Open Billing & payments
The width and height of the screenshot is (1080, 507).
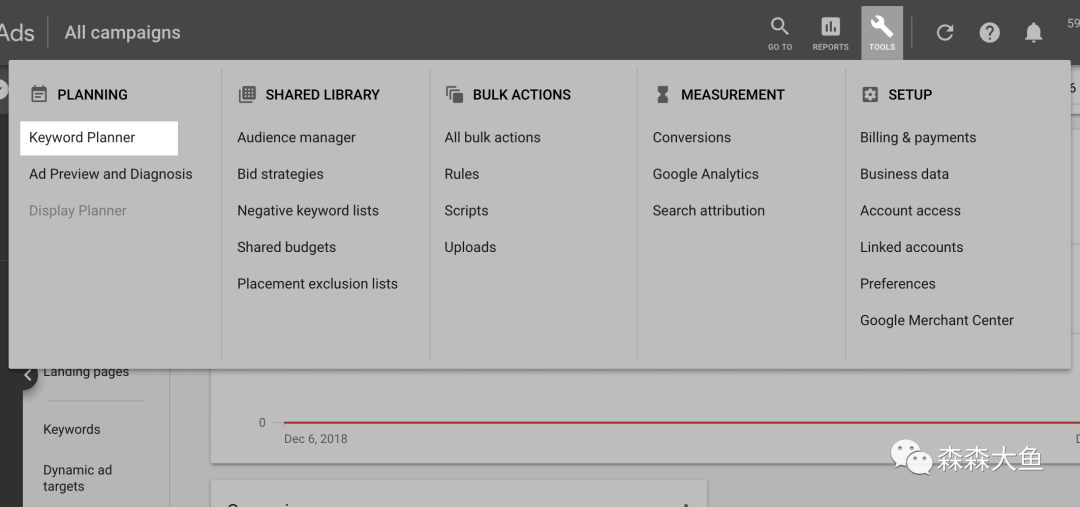[x=918, y=138]
